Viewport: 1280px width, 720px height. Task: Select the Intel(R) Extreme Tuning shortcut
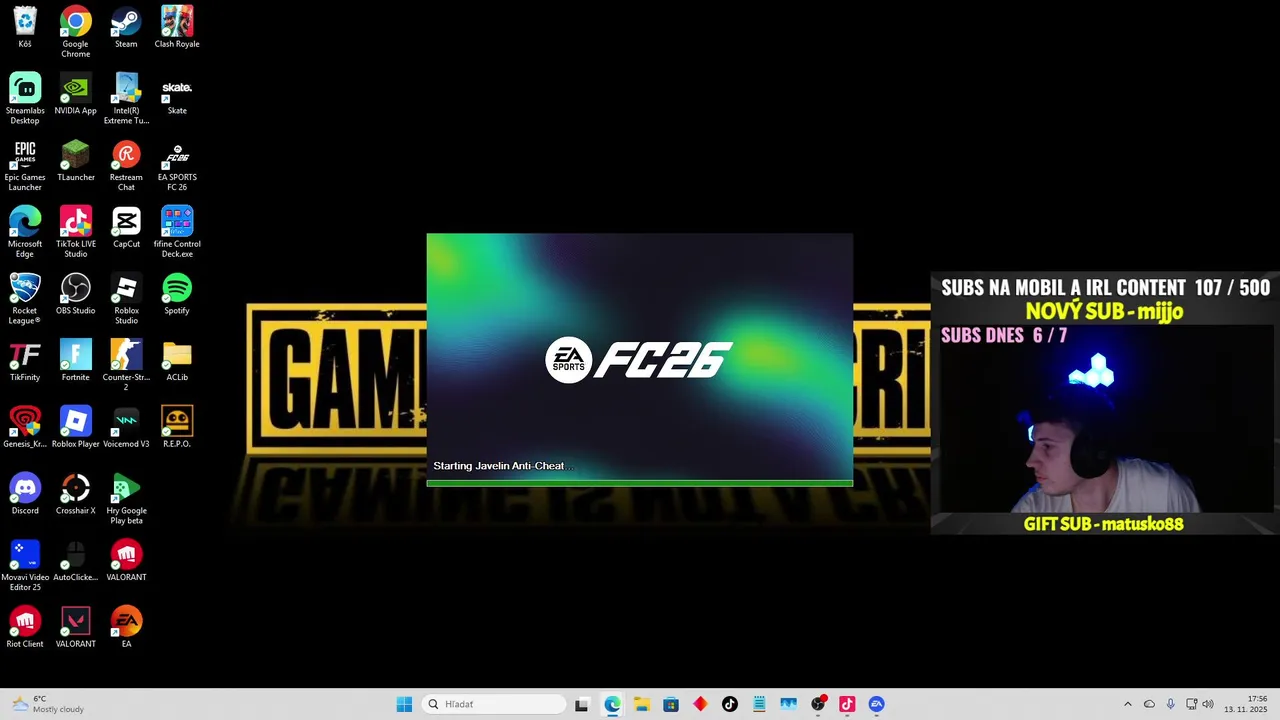[x=126, y=98]
